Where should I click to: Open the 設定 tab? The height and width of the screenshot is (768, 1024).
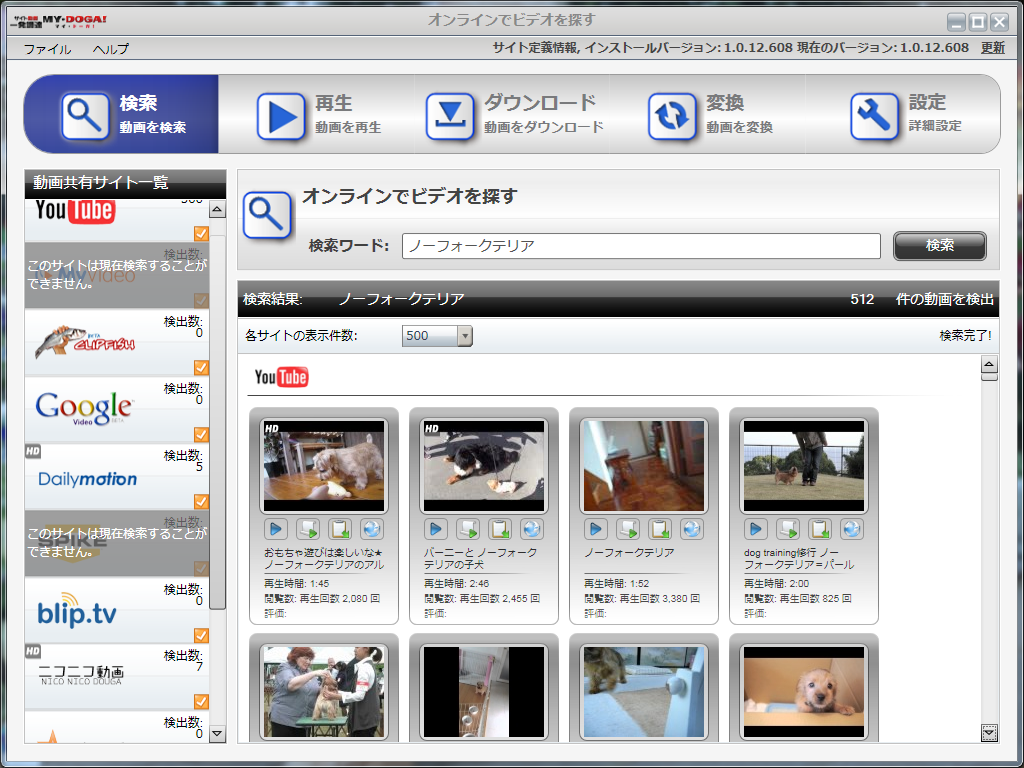[903, 114]
